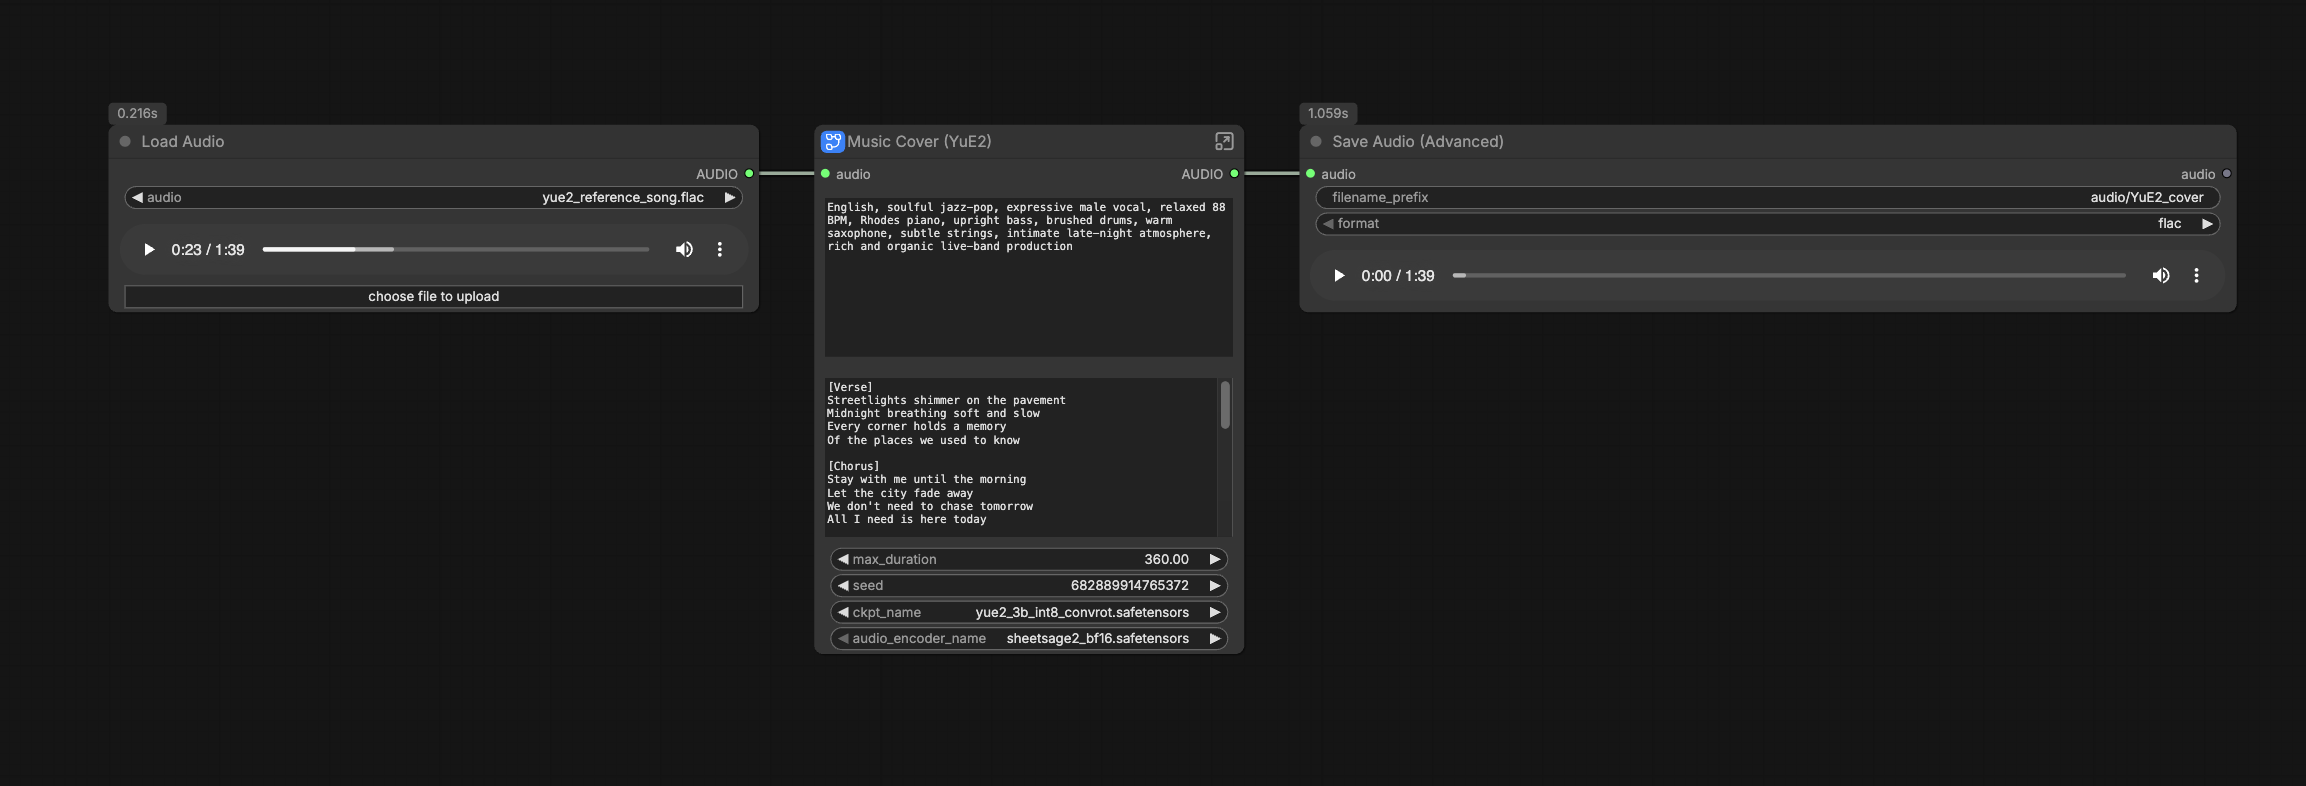Image resolution: width=2306 pixels, height=786 pixels.
Task: Mute the Load Audio player volume
Action: click(684, 250)
